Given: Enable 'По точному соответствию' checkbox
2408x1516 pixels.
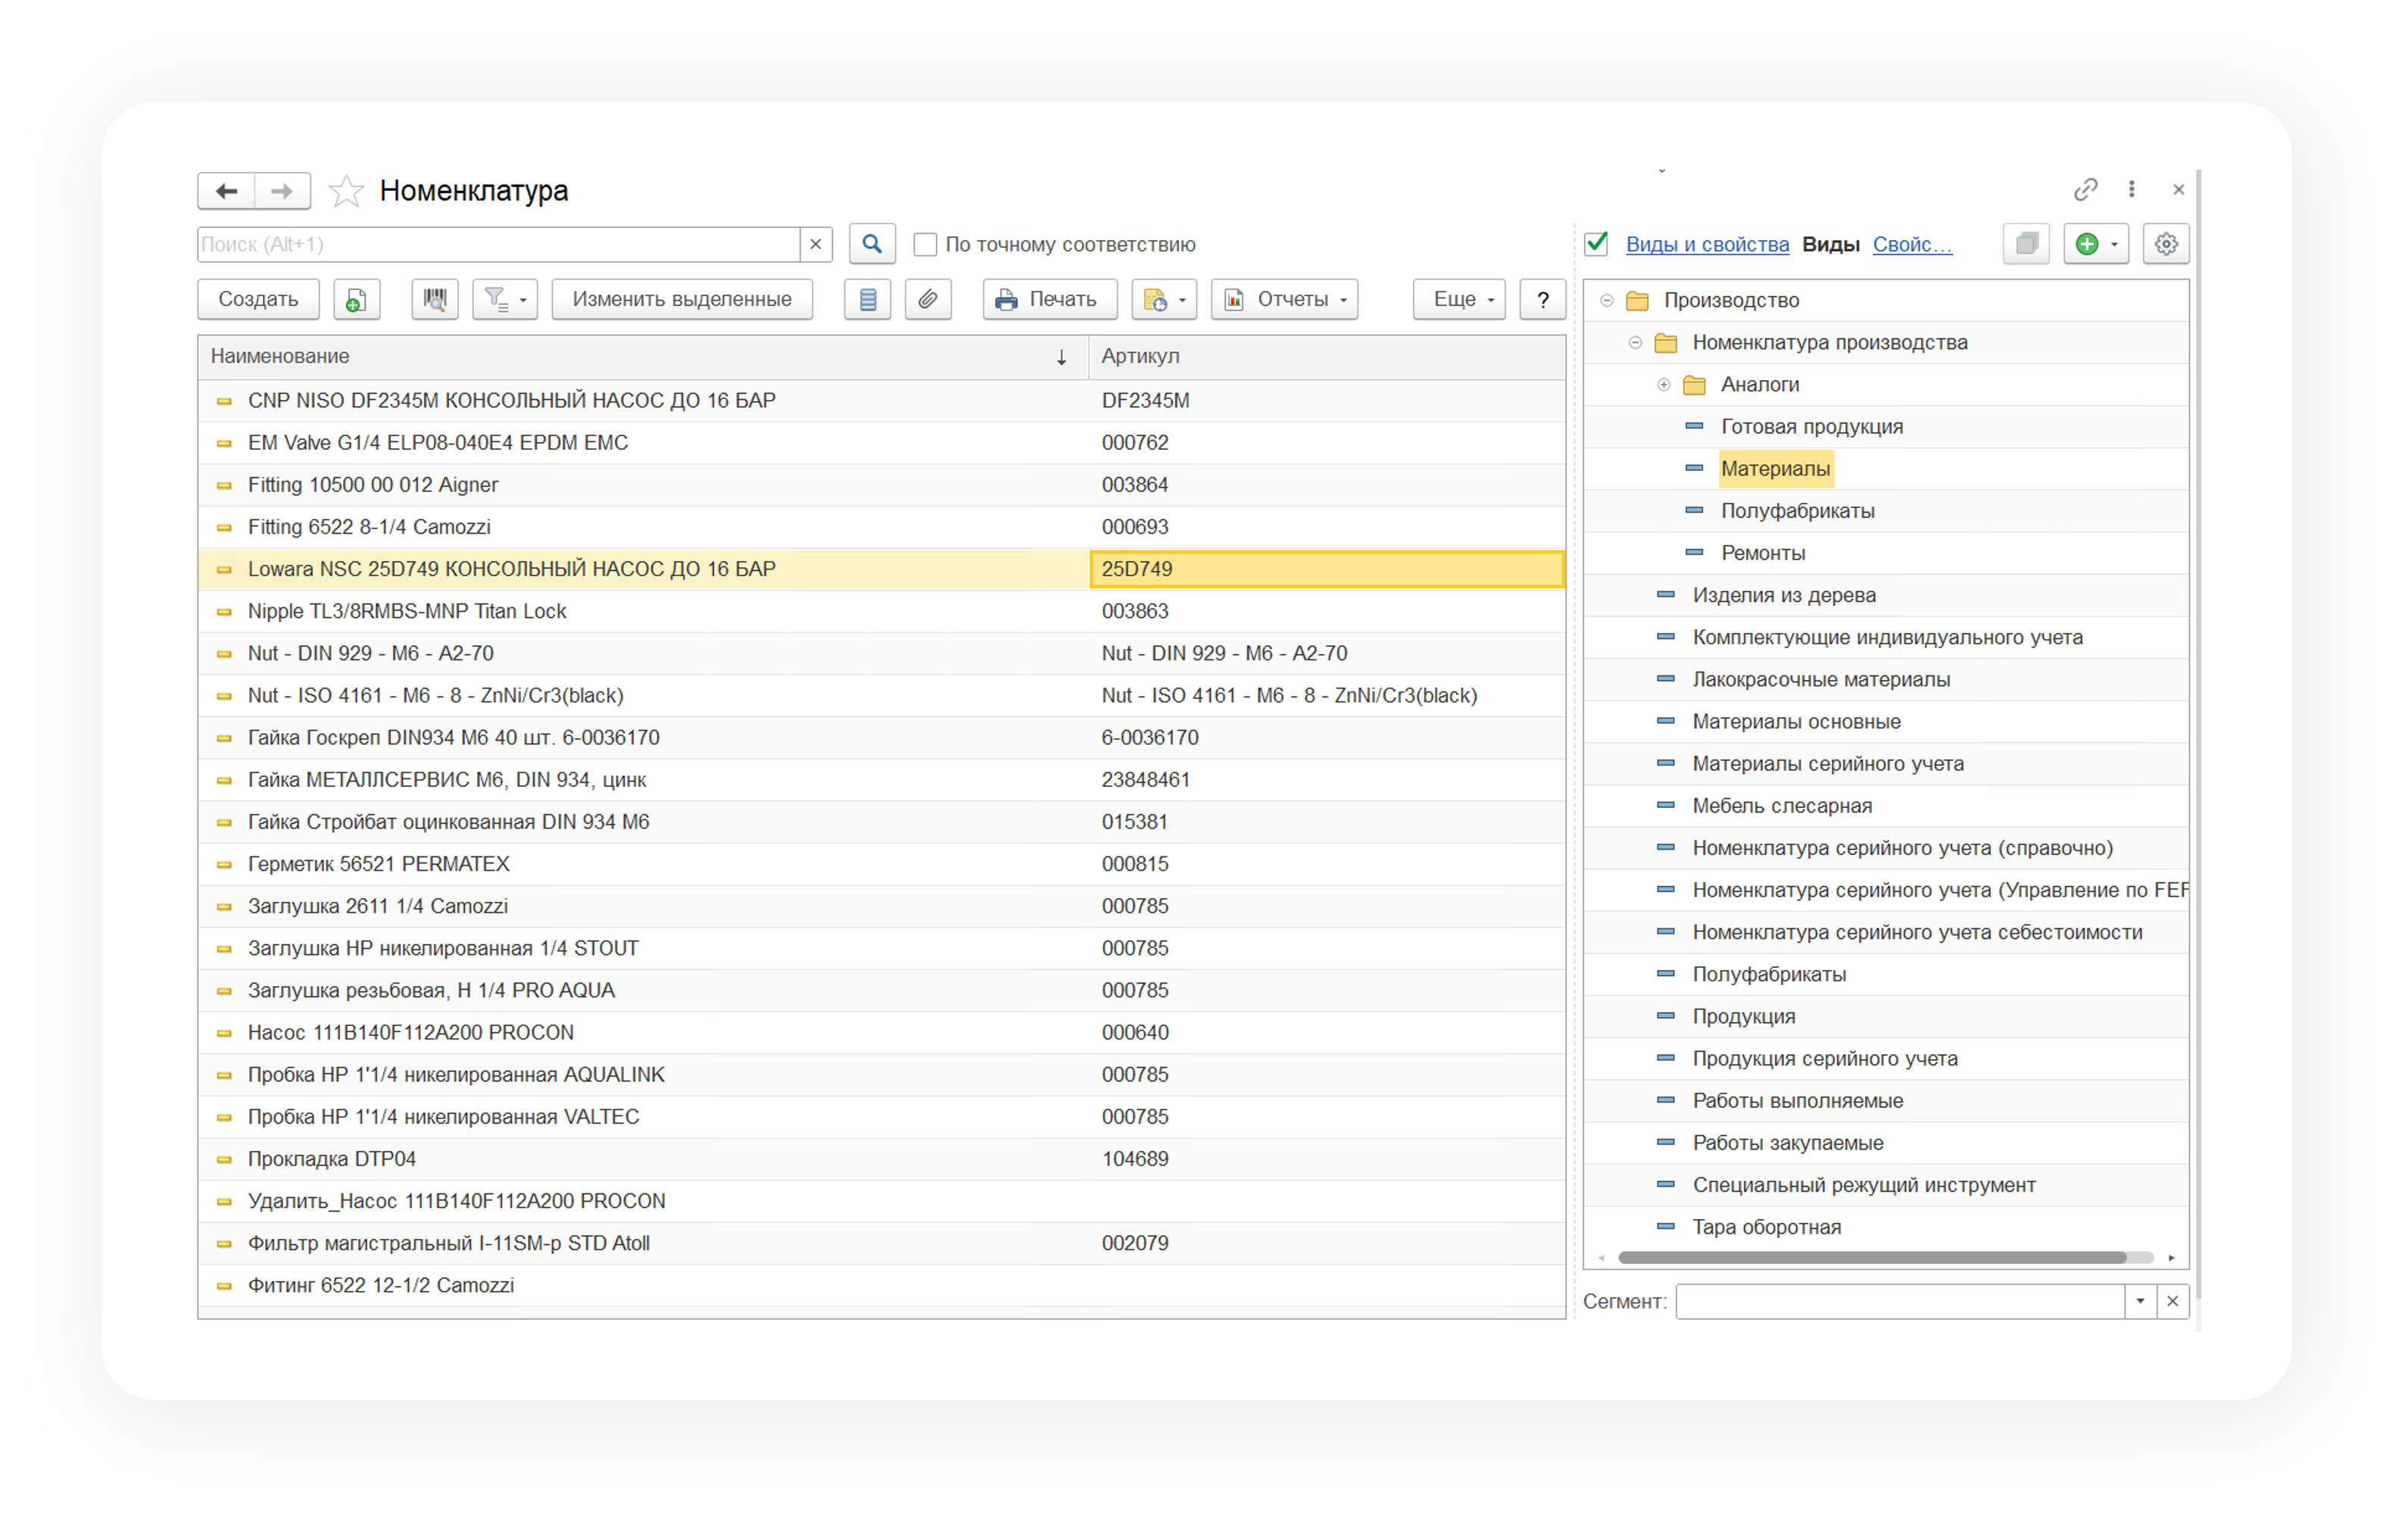Looking at the screenshot, I should click(925, 244).
